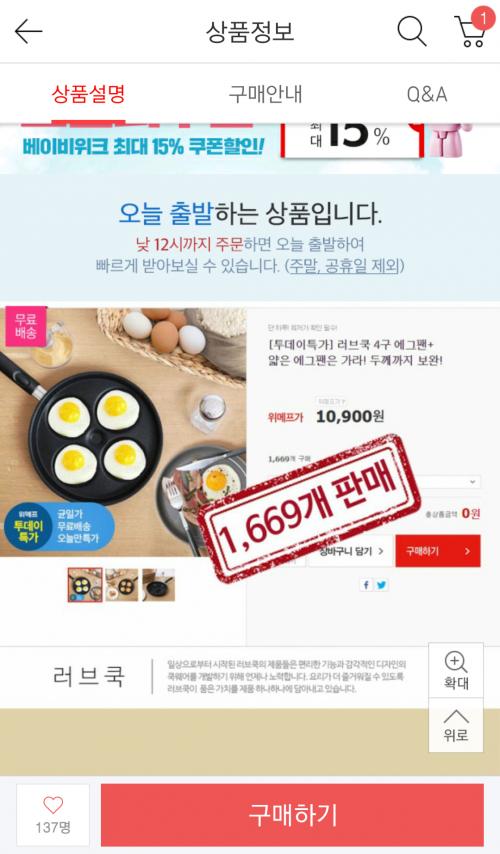
Task: Share via the Facebook icon
Action: pos(367,585)
